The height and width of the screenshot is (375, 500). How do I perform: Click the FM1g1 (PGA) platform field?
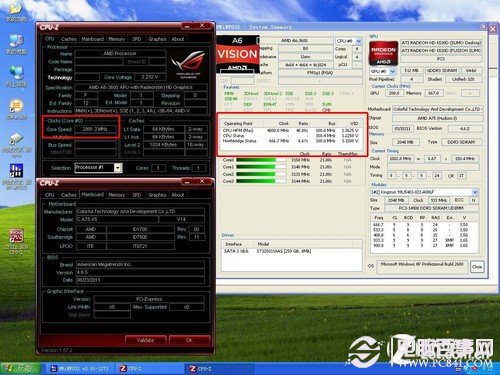pyautogui.click(x=320, y=73)
